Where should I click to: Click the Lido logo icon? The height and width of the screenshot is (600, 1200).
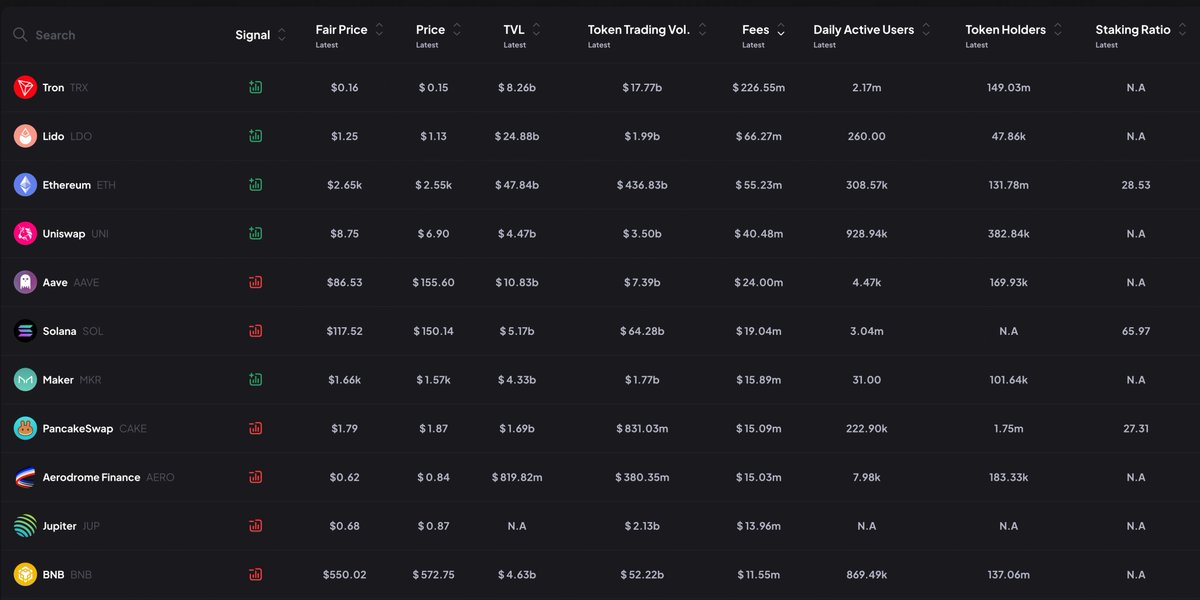coord(25,136)
